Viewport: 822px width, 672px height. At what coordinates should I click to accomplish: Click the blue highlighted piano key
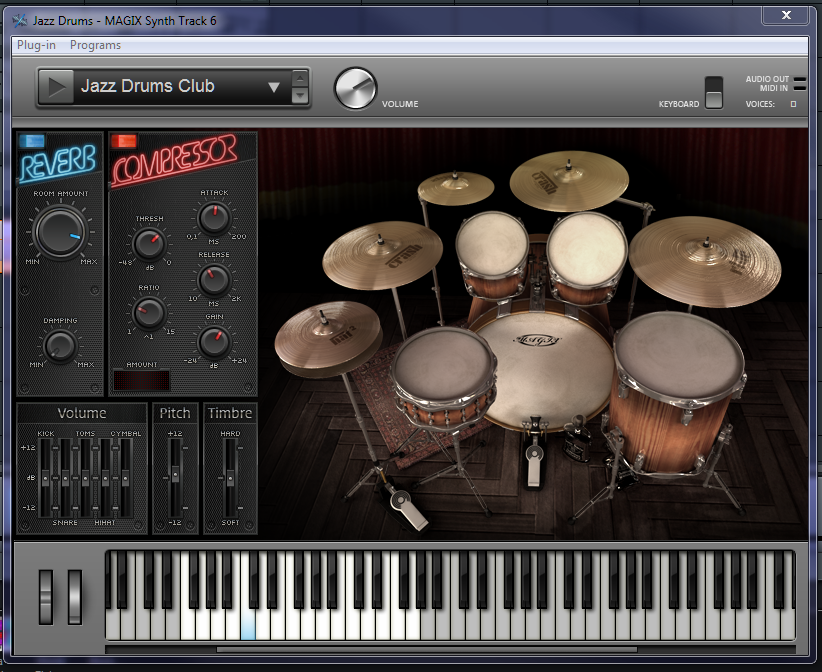(x=248, y=624)
